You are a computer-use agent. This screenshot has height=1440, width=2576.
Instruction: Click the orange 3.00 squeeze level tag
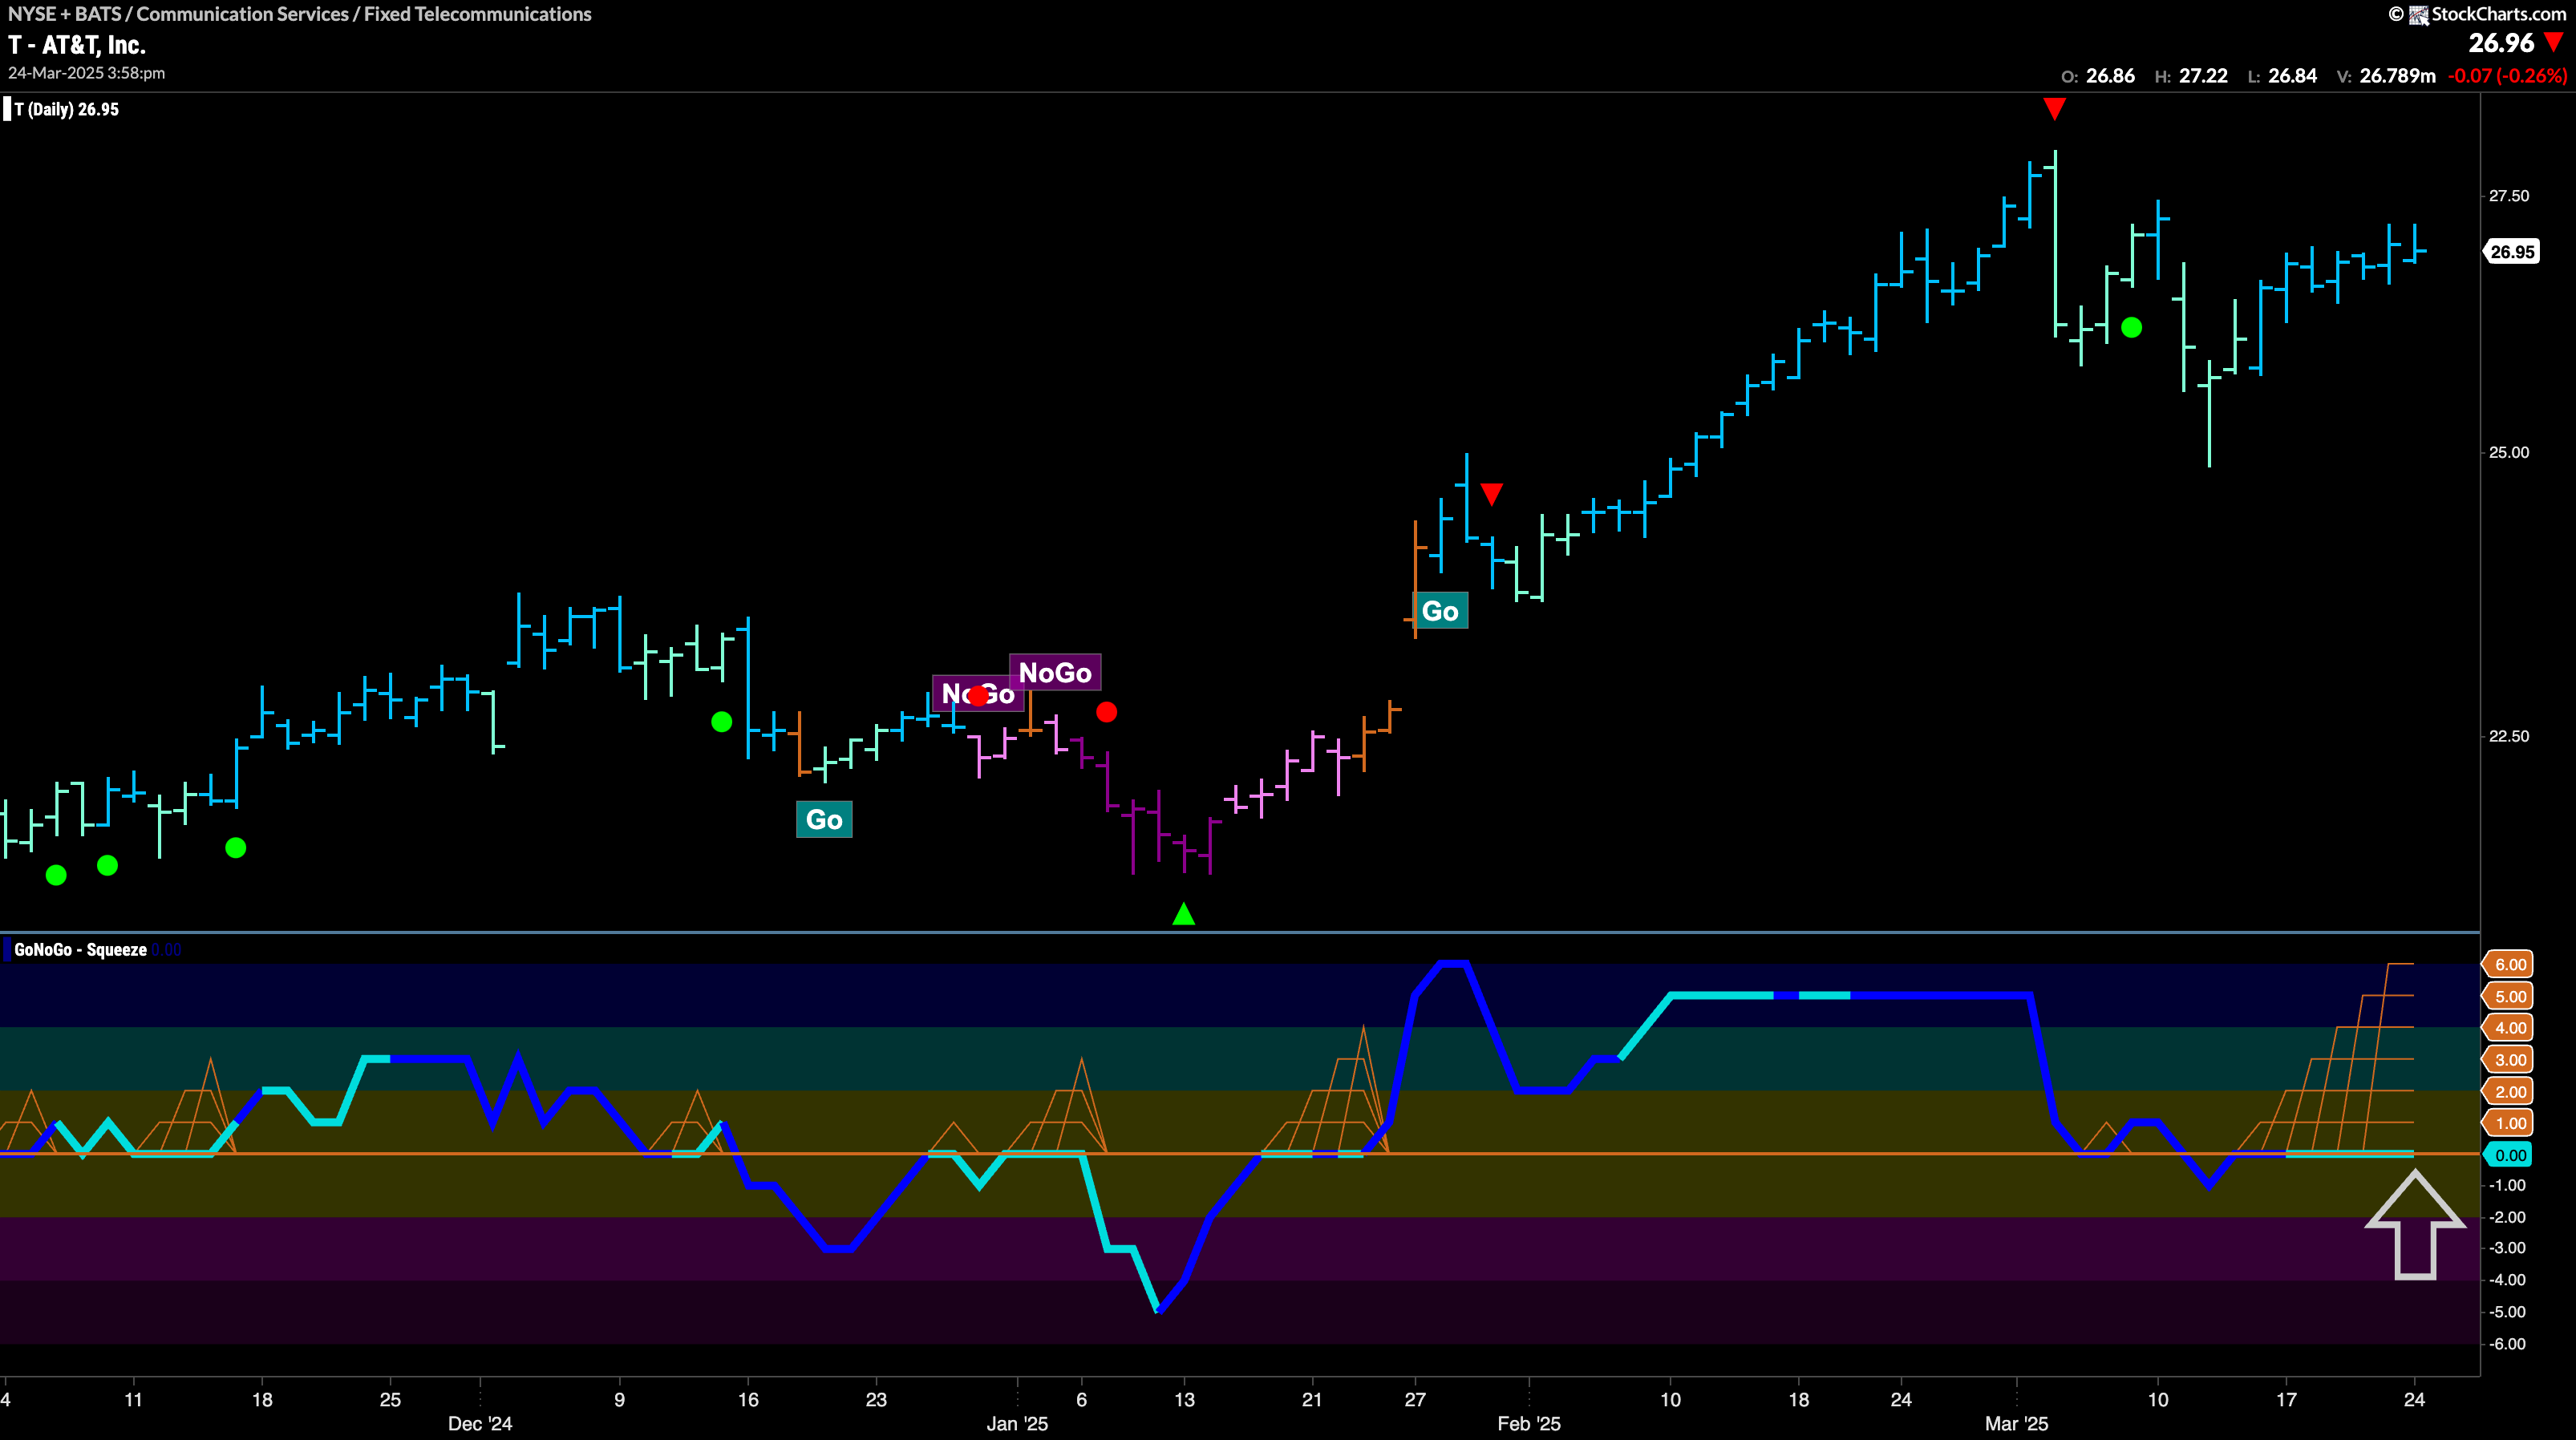click(x=2509, y=1060)
